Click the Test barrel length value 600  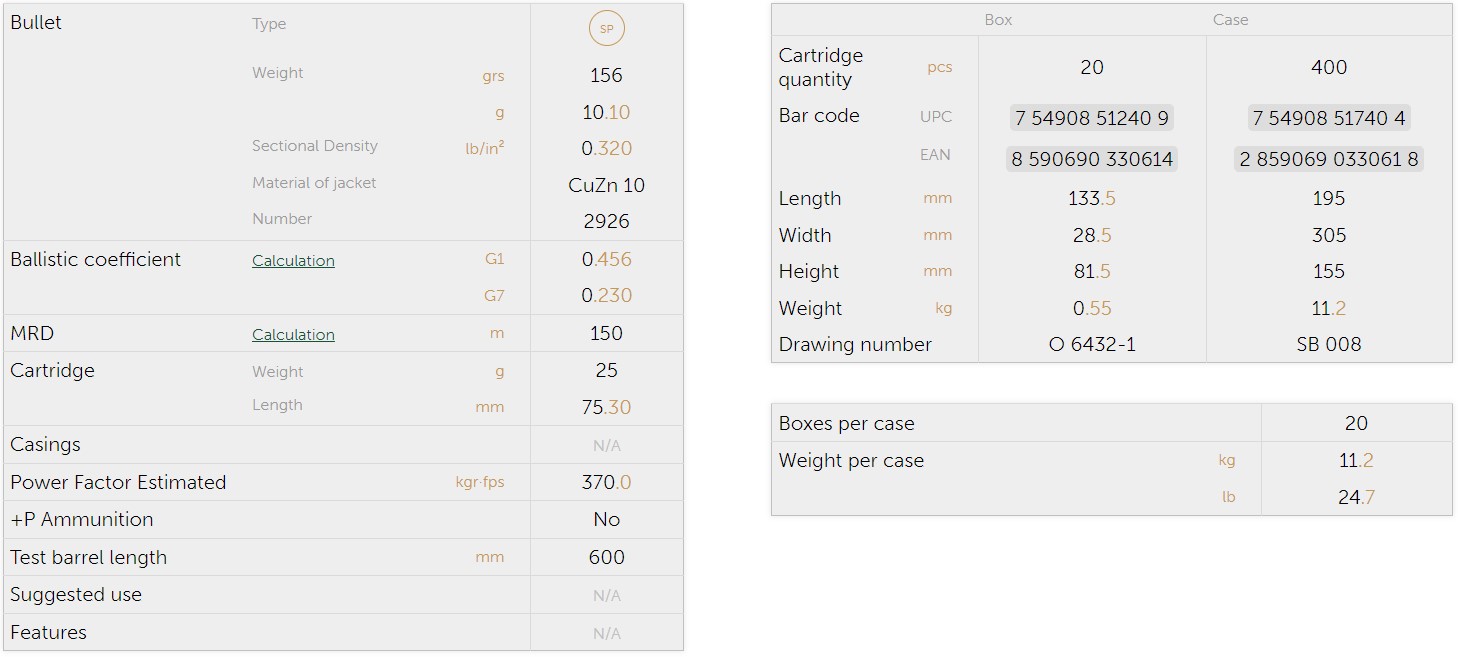click(x=606, y=558)
